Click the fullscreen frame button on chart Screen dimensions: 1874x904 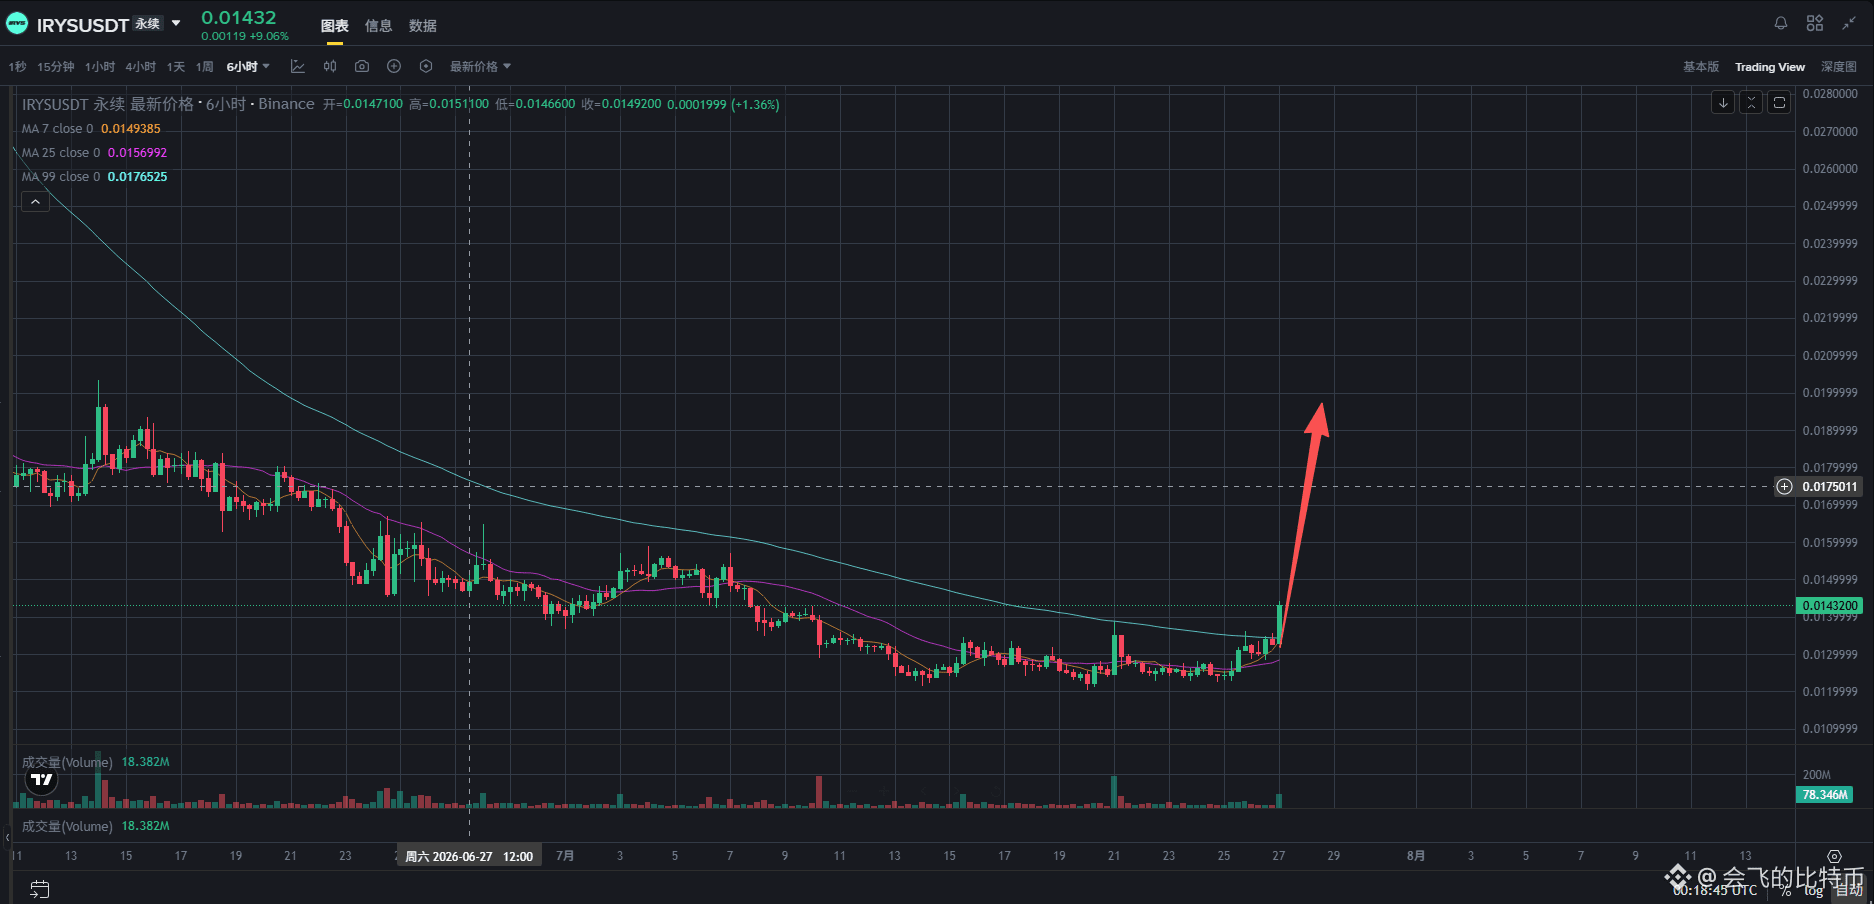tap(1779, 102)
